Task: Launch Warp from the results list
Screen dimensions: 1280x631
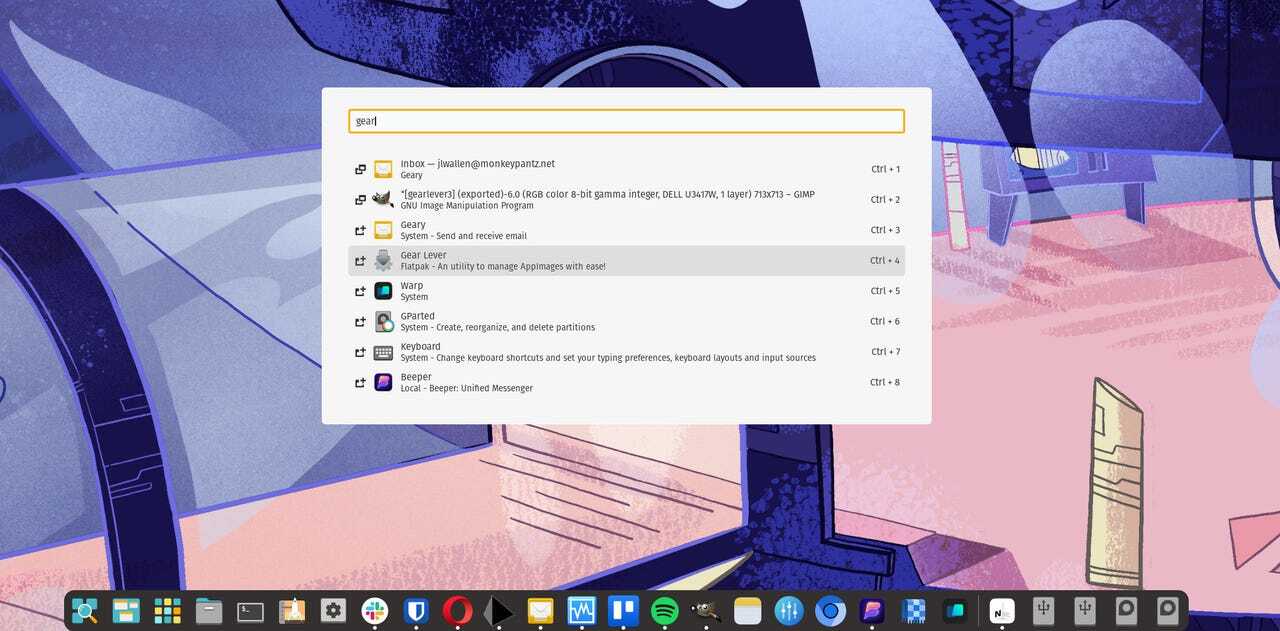Action: pyautogui.click(x=626, y=291)
